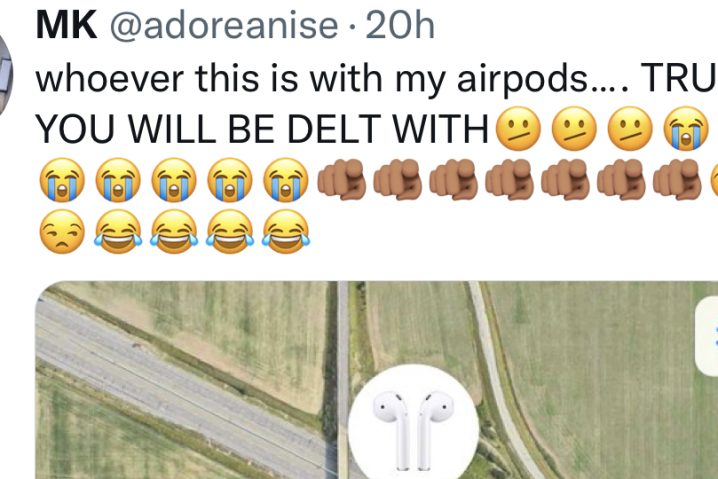Open the MK profile avatar

5,76
